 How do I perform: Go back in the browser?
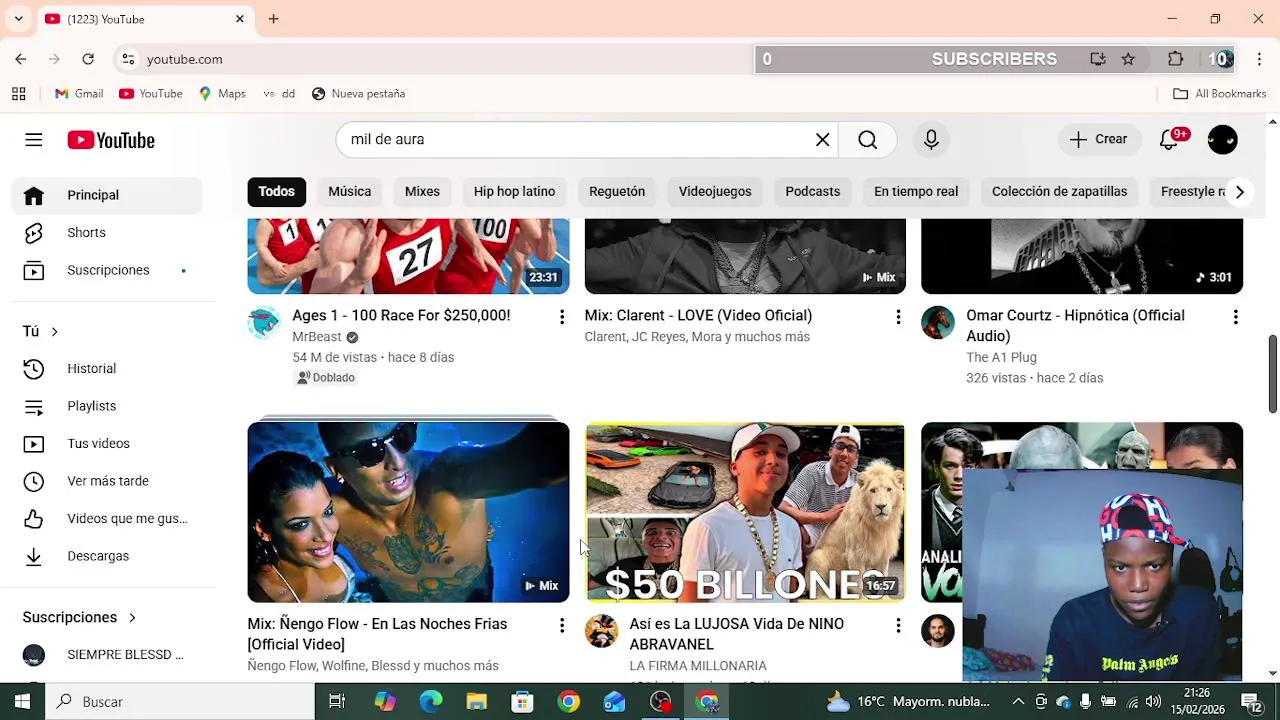click(x=21, y=59)
